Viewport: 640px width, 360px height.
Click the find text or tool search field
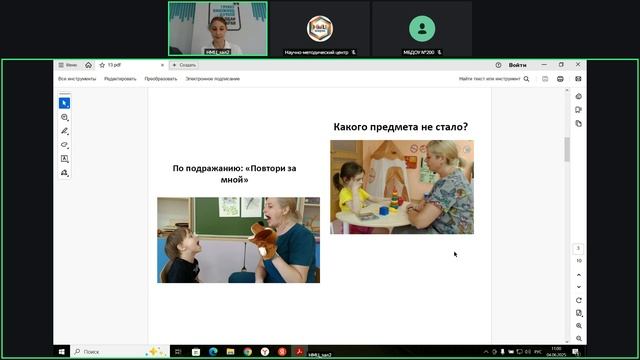489,79
